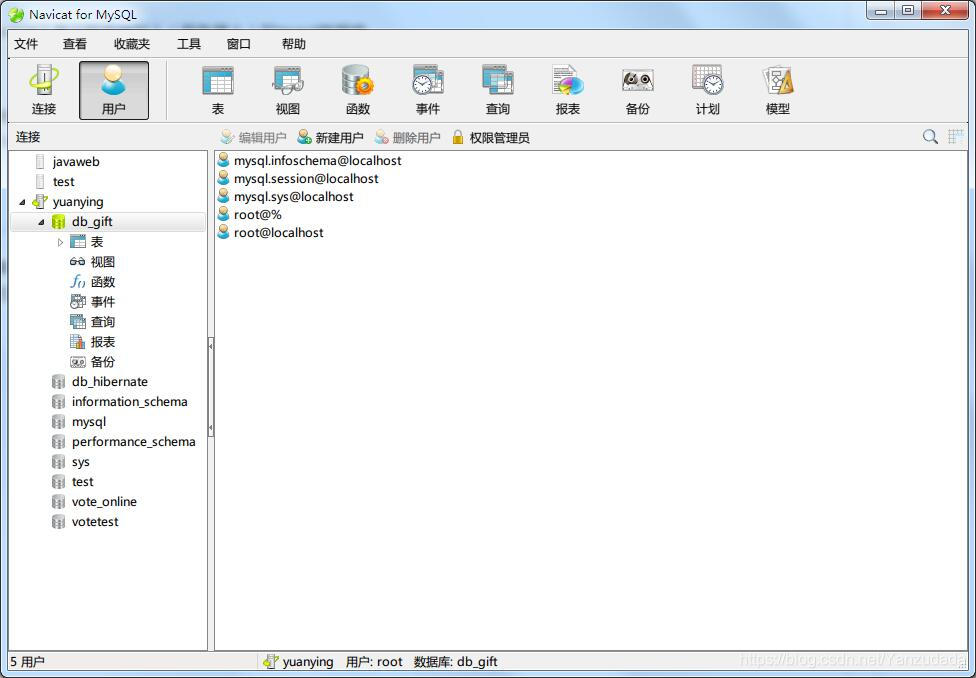Viewport: 976px width, 678px height.
Task: Click the yuanying connection icon in tree
Action: pos(40,202)
